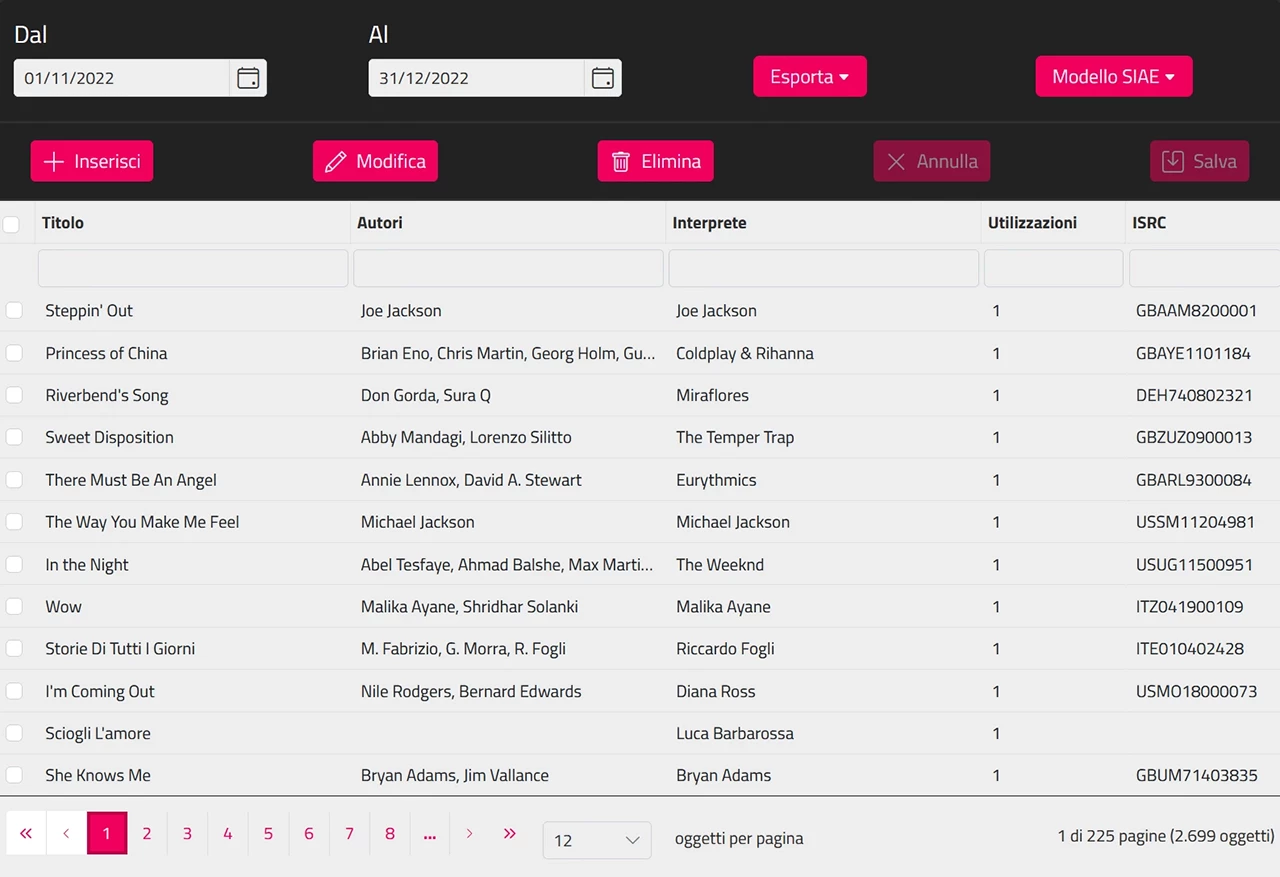Tick the checkbox for The Way You Make Me Feel

tap(14, 522)
